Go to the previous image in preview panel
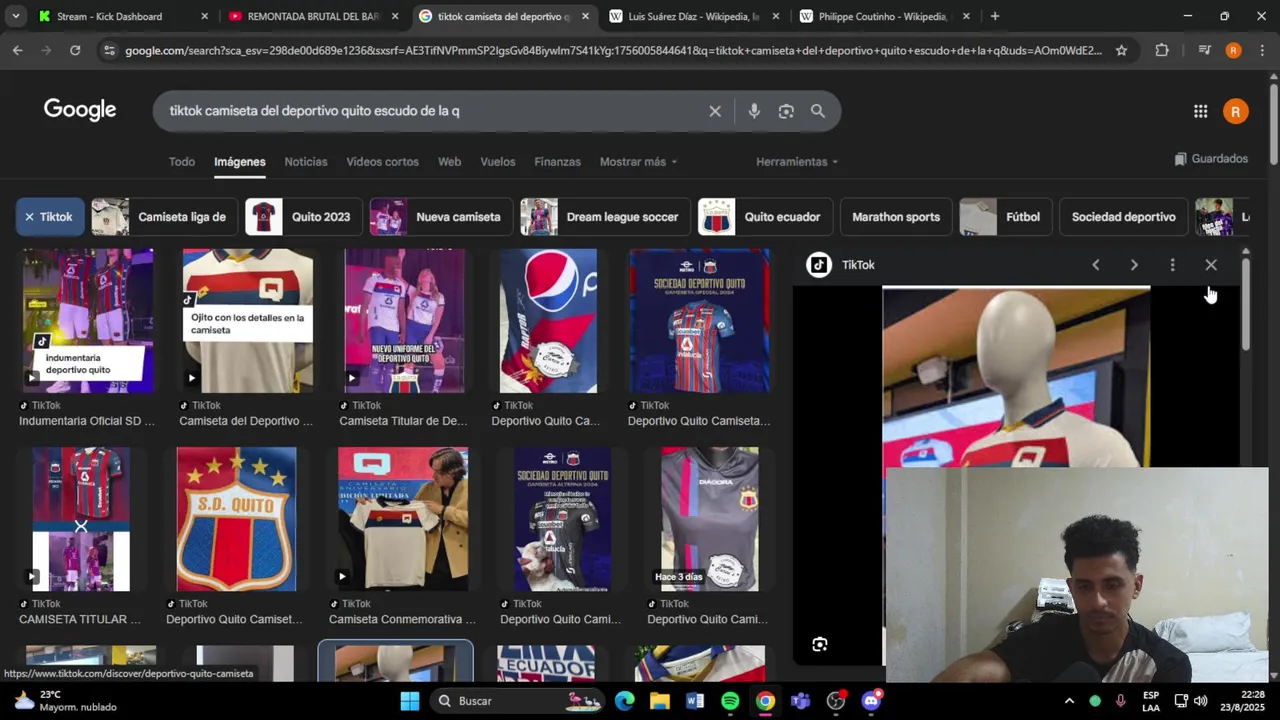The image size is (1280, 720). (x=1096, y=265)
